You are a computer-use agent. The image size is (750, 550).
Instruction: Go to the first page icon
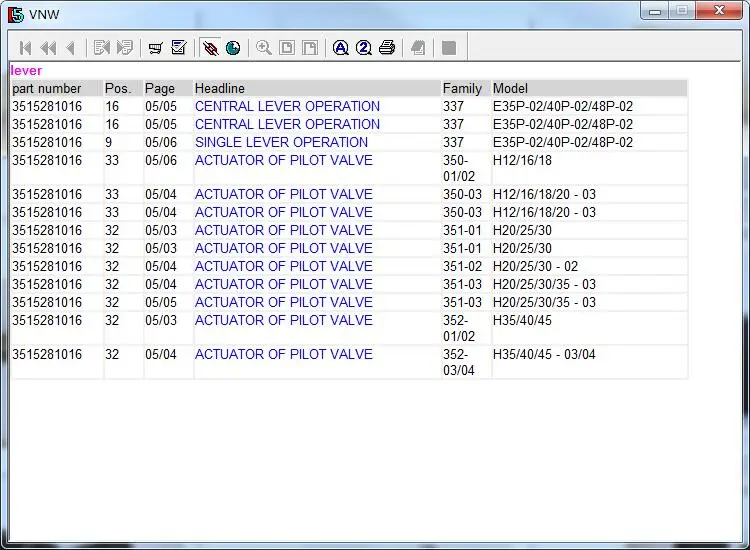coord(25,48)
